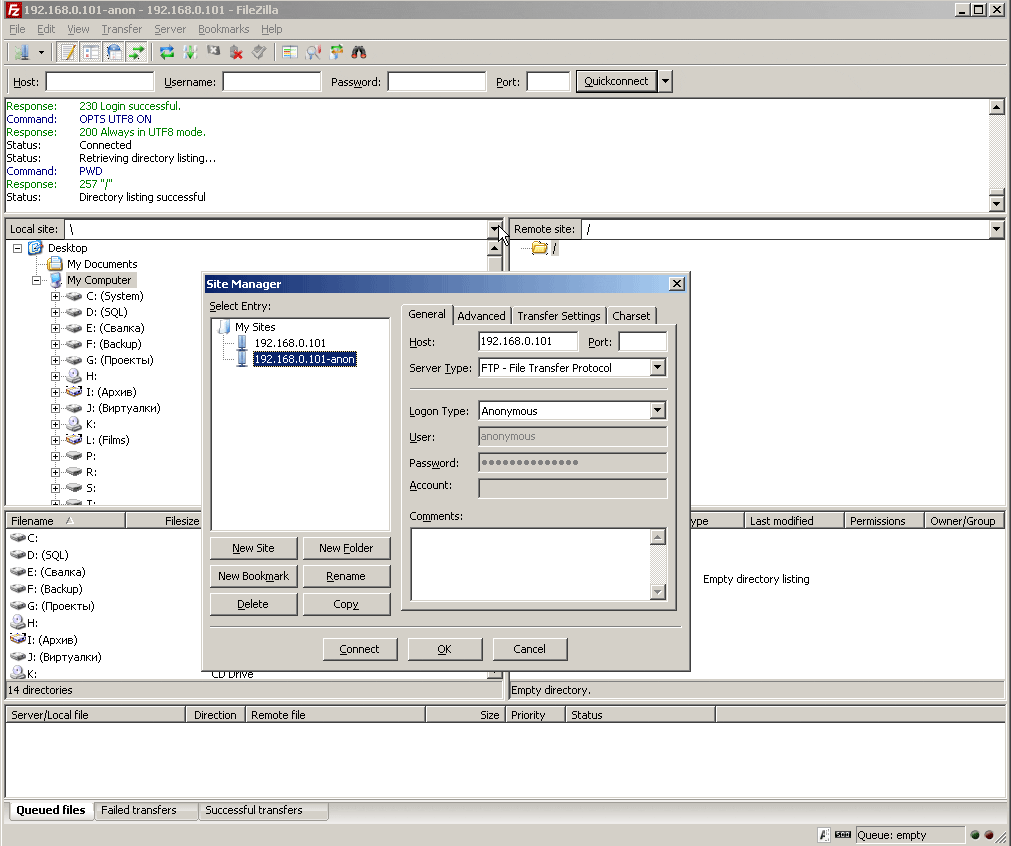Collapse the My Computer tree node
1011x846 pixels.
[37, 280]
